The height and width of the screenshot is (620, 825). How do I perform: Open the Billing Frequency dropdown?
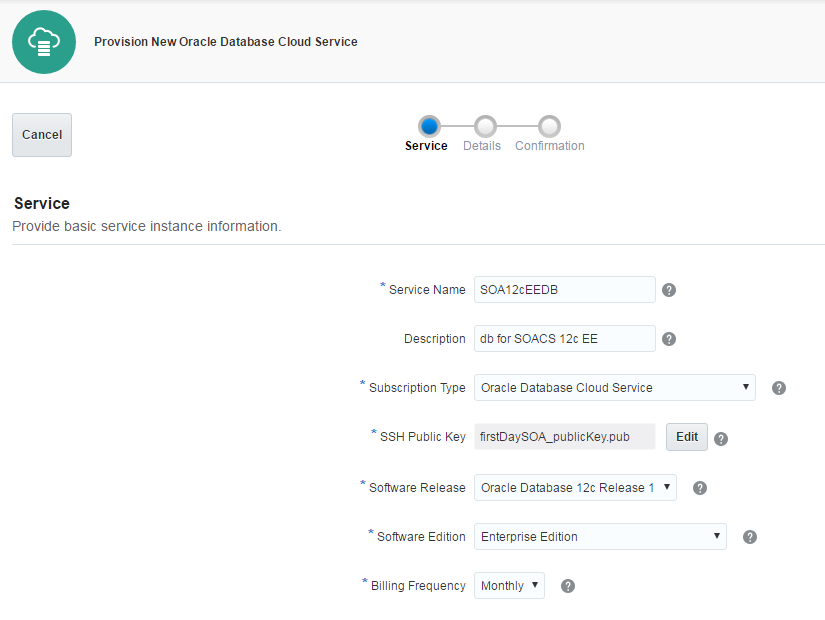(x=509, y=585)
